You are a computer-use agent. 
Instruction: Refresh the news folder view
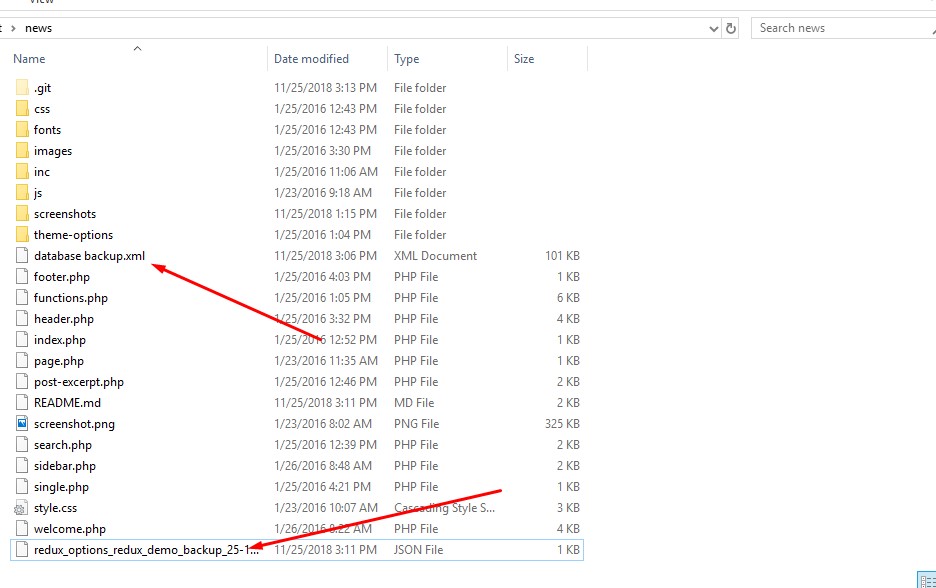tap(731, 28)
